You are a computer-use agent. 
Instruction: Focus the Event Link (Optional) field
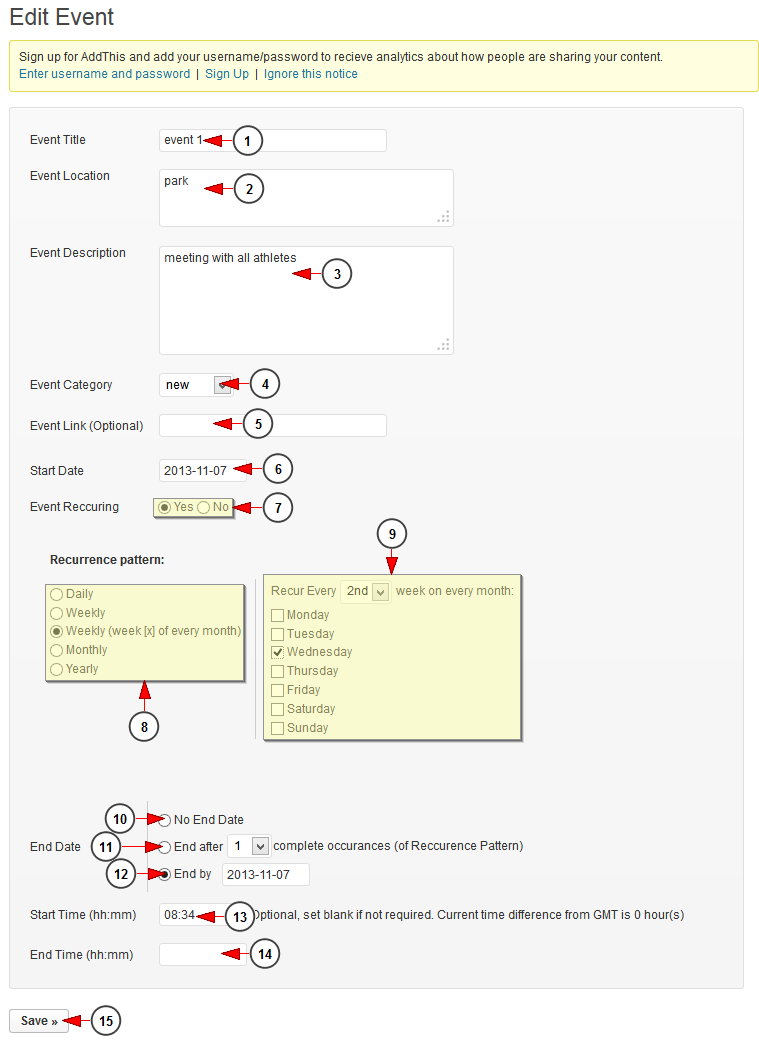273,425
